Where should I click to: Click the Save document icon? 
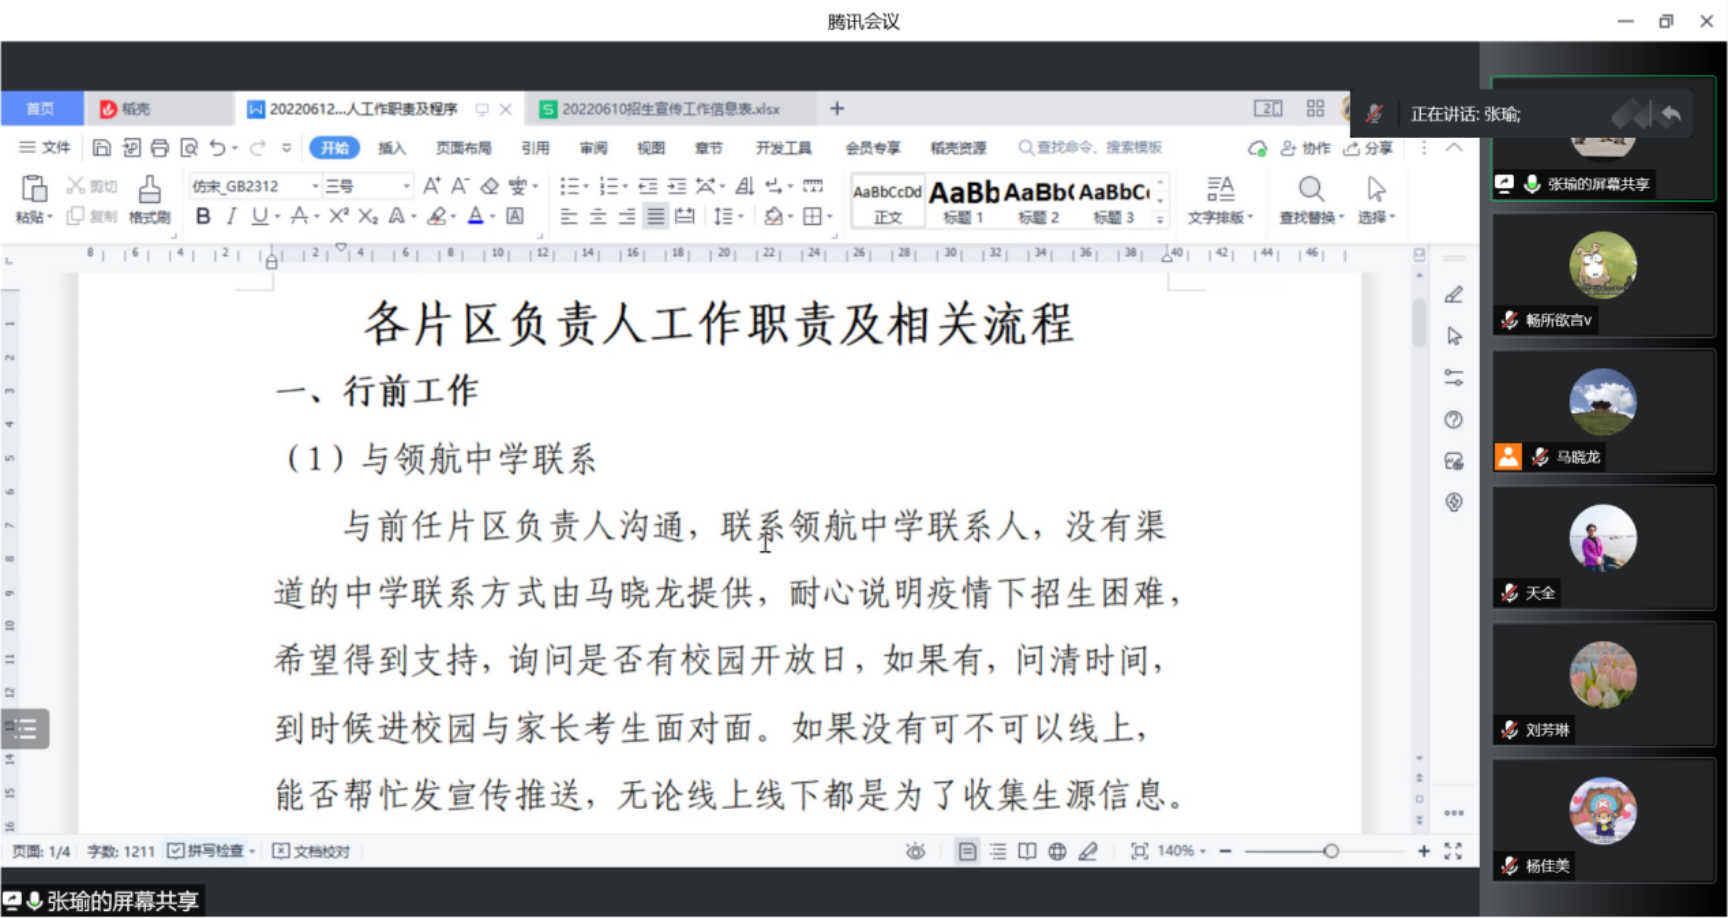tap(101, 148)
